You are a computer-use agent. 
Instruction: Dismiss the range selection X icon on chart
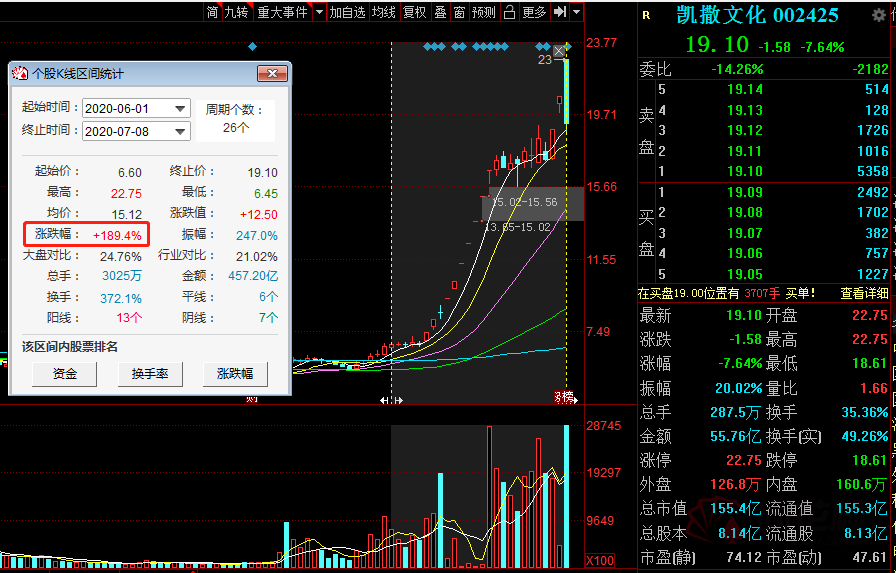coord(559,51)
